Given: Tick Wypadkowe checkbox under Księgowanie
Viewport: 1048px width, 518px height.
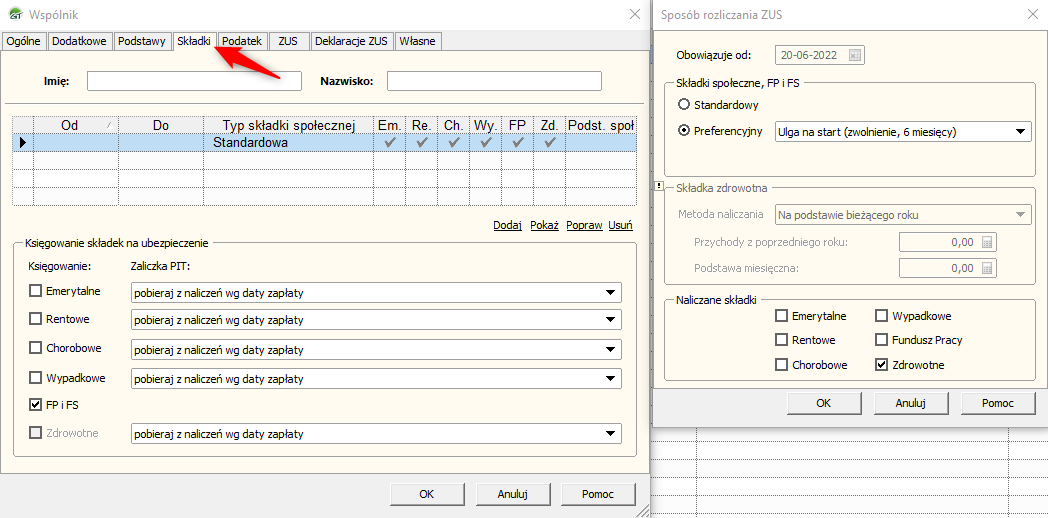Looking at the screenshot, I should (35, 378).
